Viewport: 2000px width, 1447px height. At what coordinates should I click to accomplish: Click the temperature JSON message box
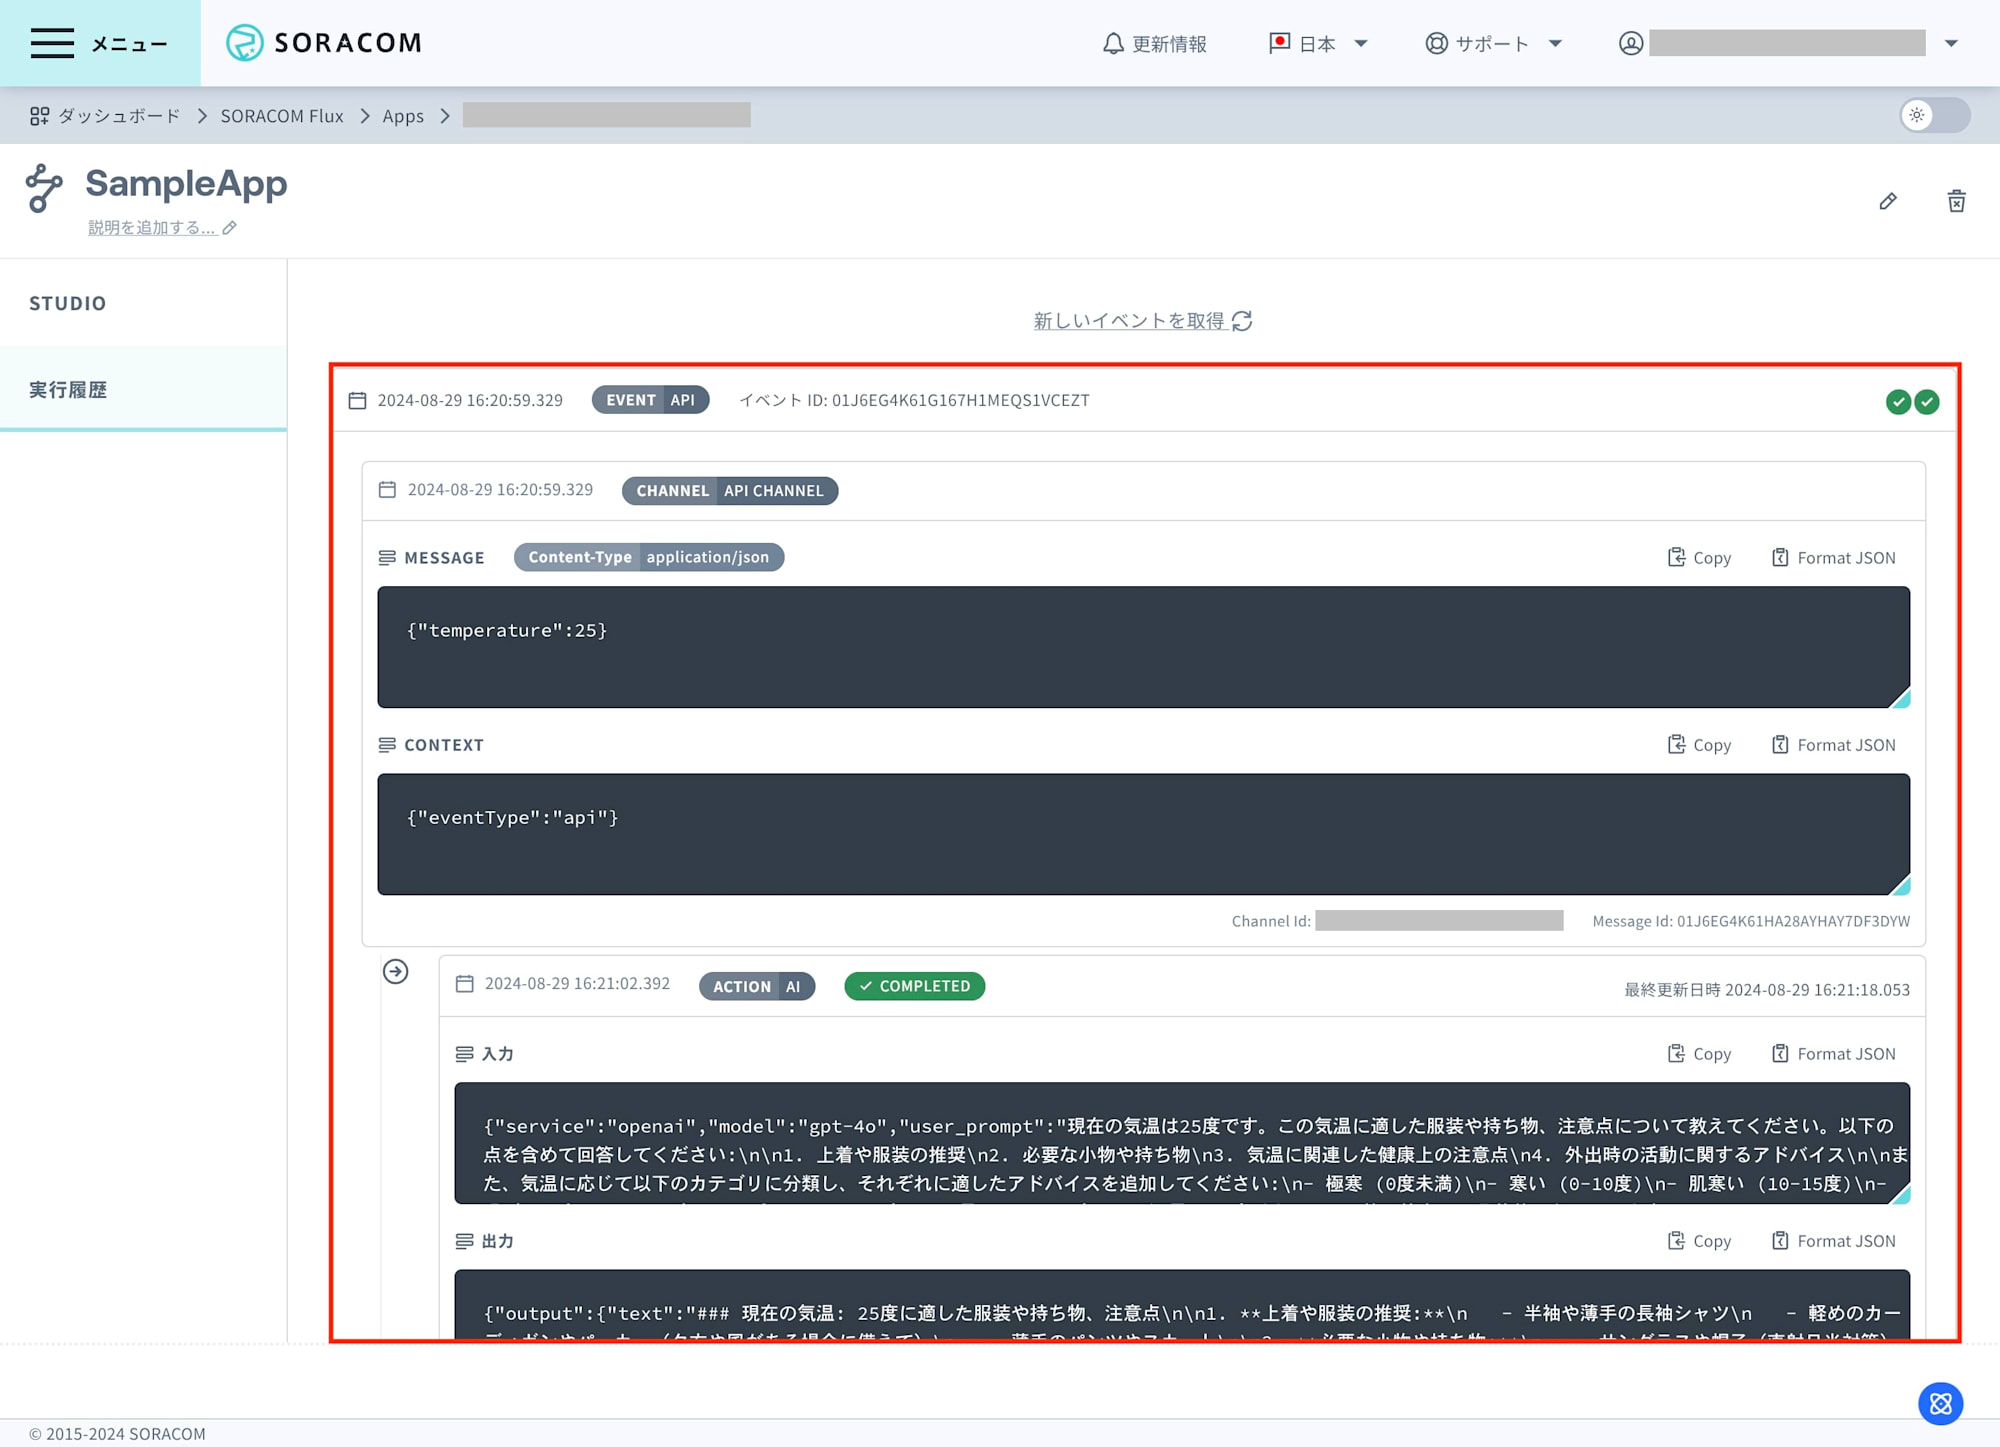click(x=1143, y=647)
